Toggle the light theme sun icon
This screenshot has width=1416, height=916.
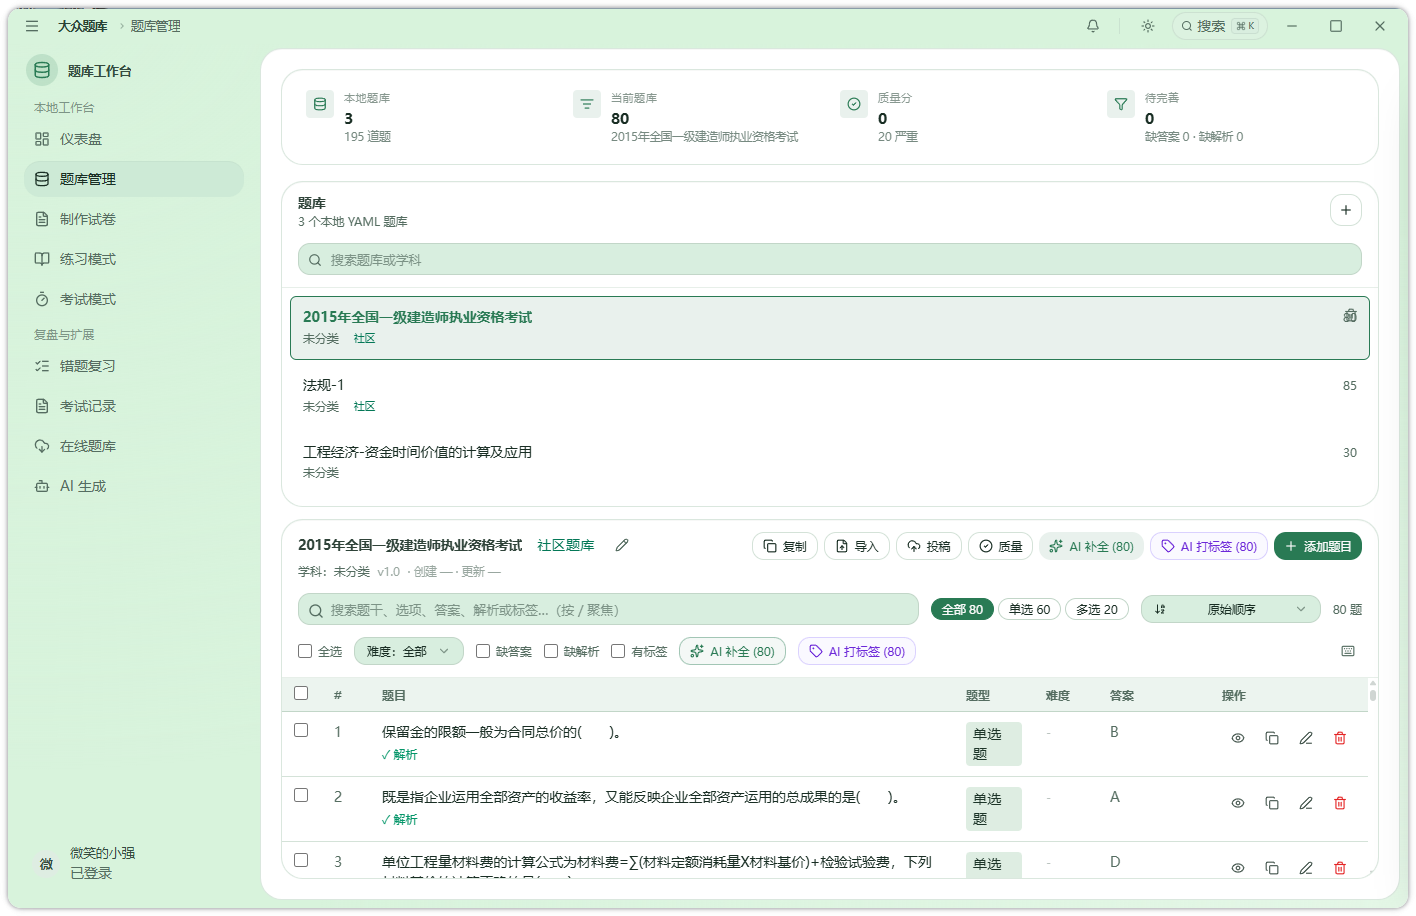click(1148, 26)
